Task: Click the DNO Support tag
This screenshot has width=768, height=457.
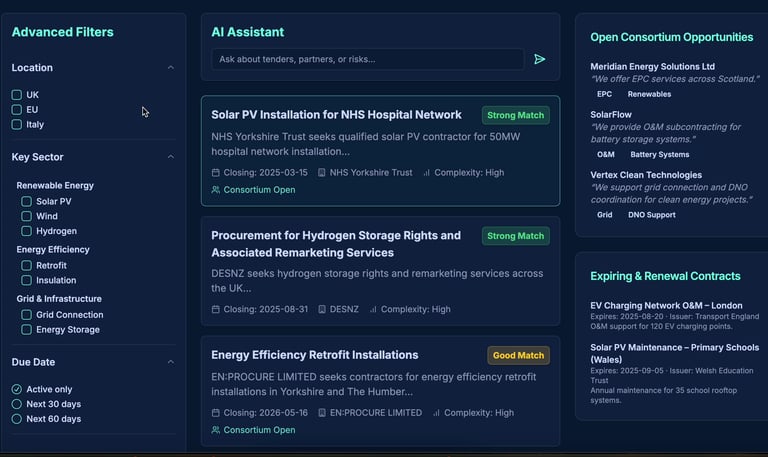Action: [x=651, y=215]
